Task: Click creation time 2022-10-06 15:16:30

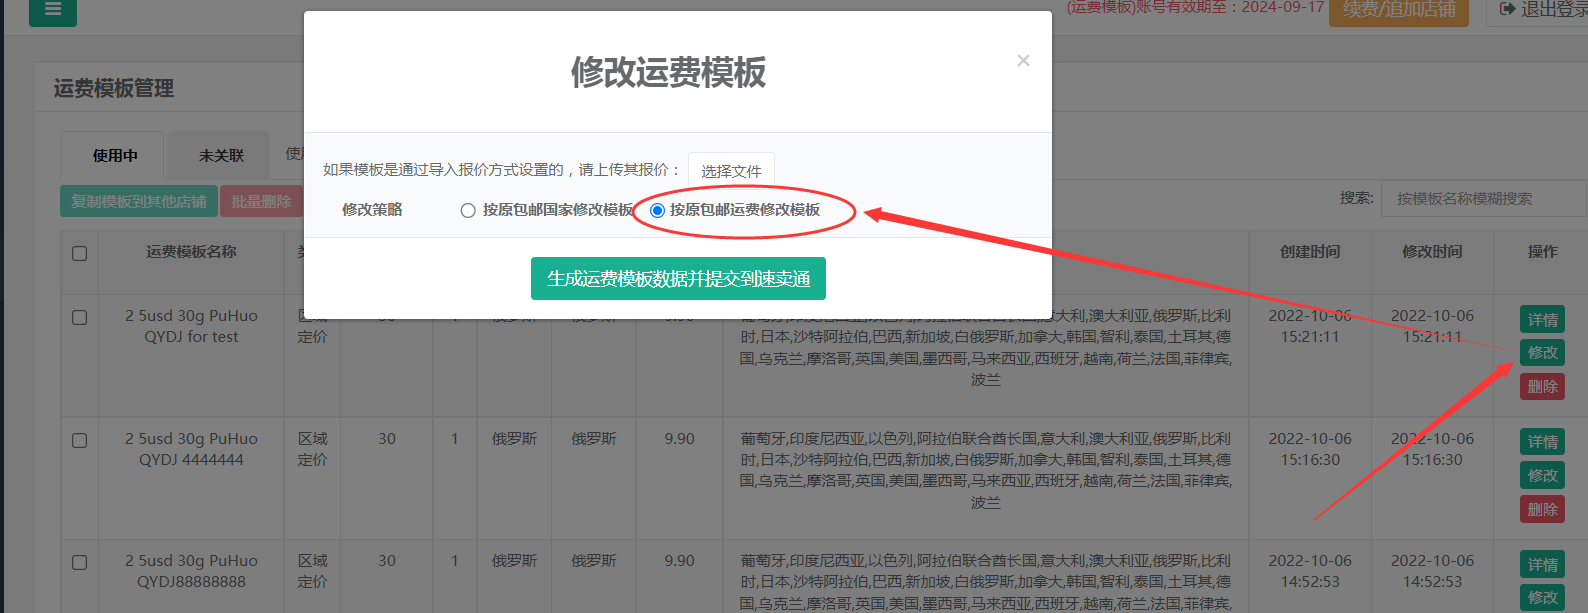Action: [x=1310, y=449]
